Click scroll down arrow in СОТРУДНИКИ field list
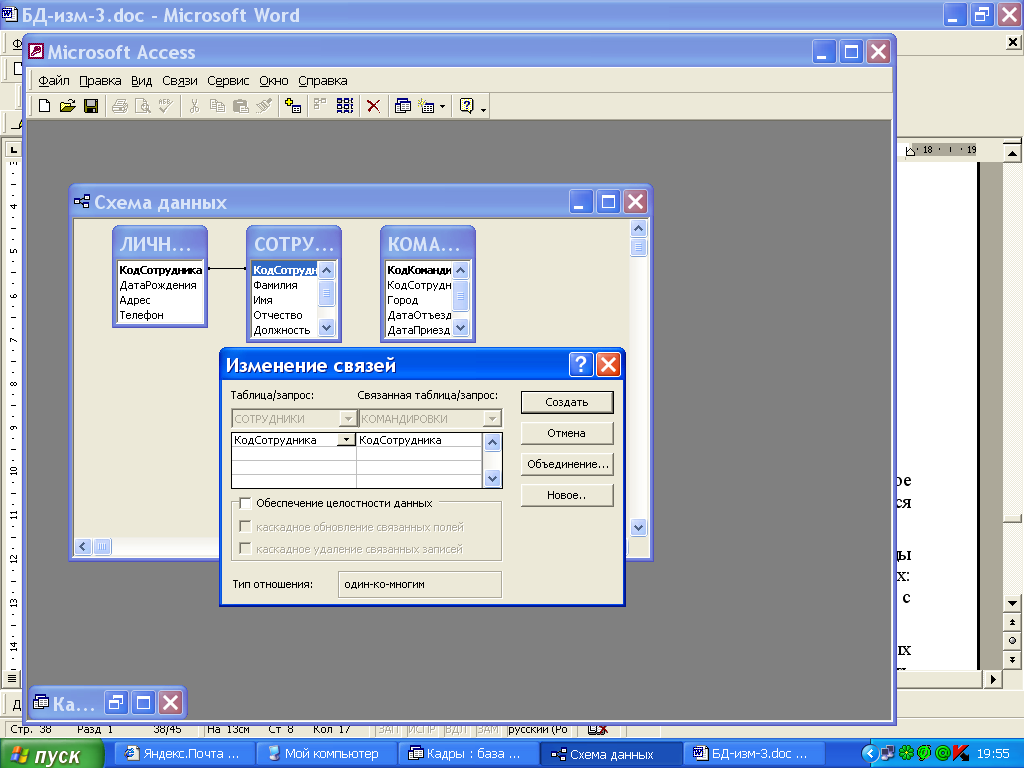 (x=327, y=327)
